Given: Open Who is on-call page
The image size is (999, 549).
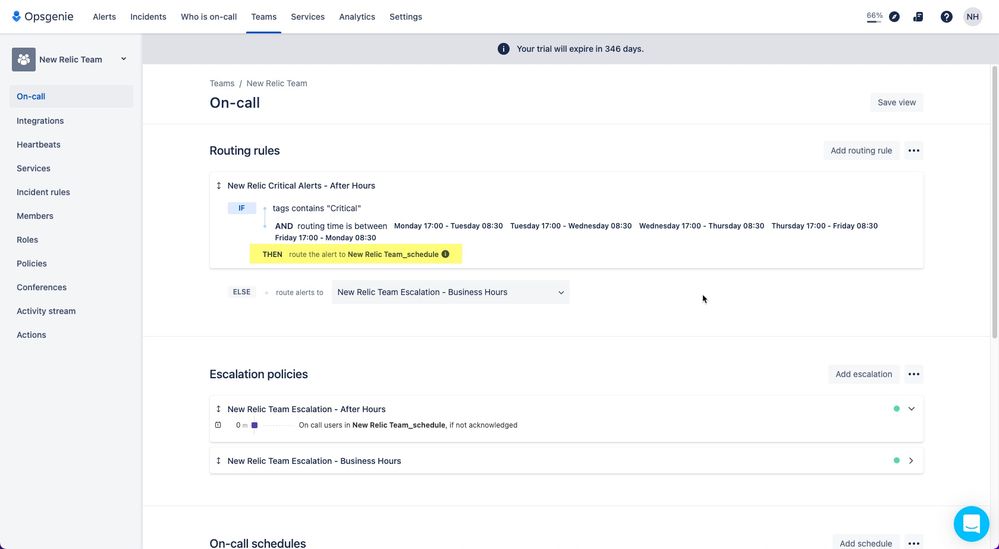Looking at the screenshot, I should point(209,17).
